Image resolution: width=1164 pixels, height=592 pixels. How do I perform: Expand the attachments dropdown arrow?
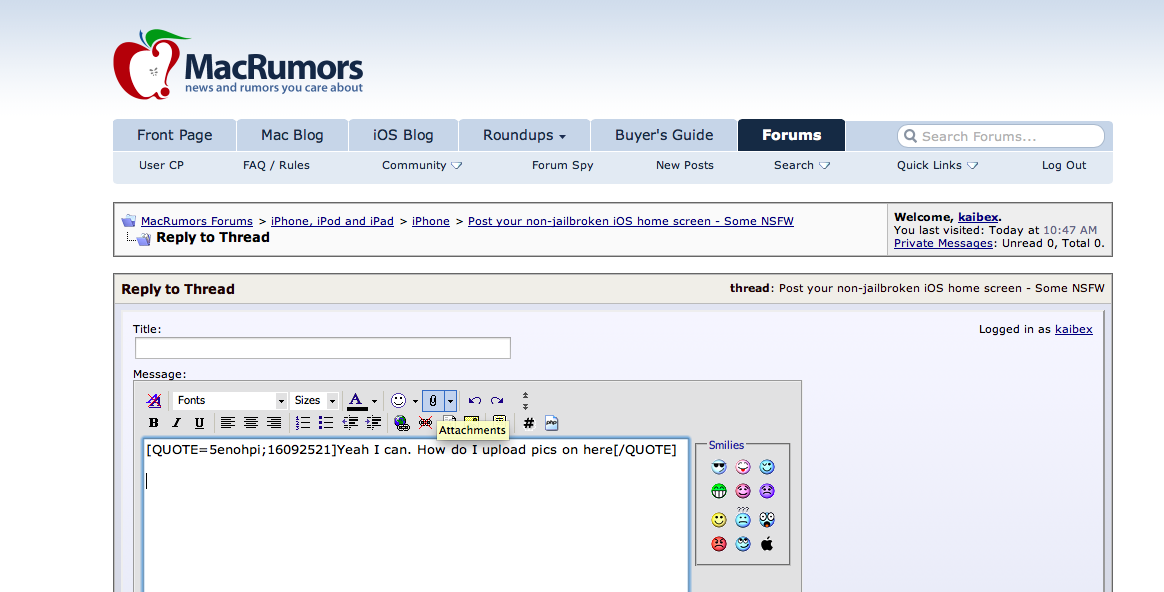pos(450,401)
